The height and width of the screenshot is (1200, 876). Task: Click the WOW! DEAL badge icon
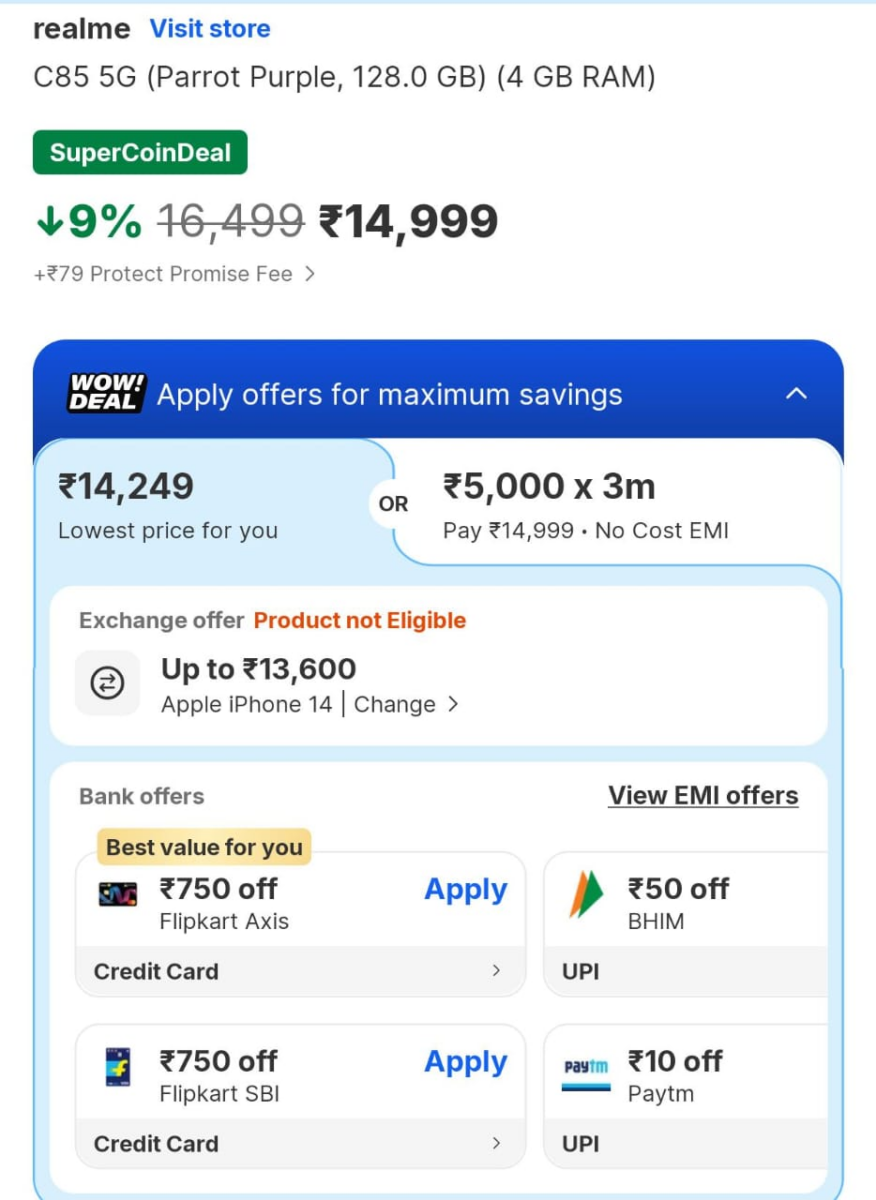pos(106,393)
